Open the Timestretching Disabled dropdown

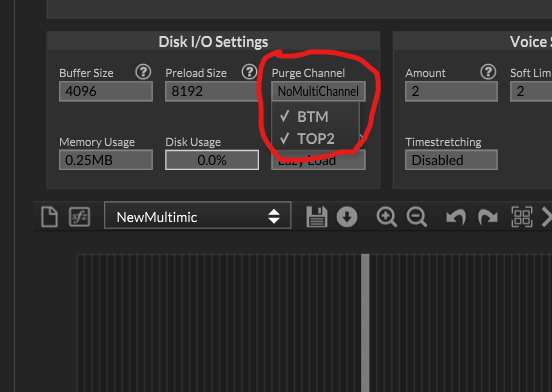[451, 160]
